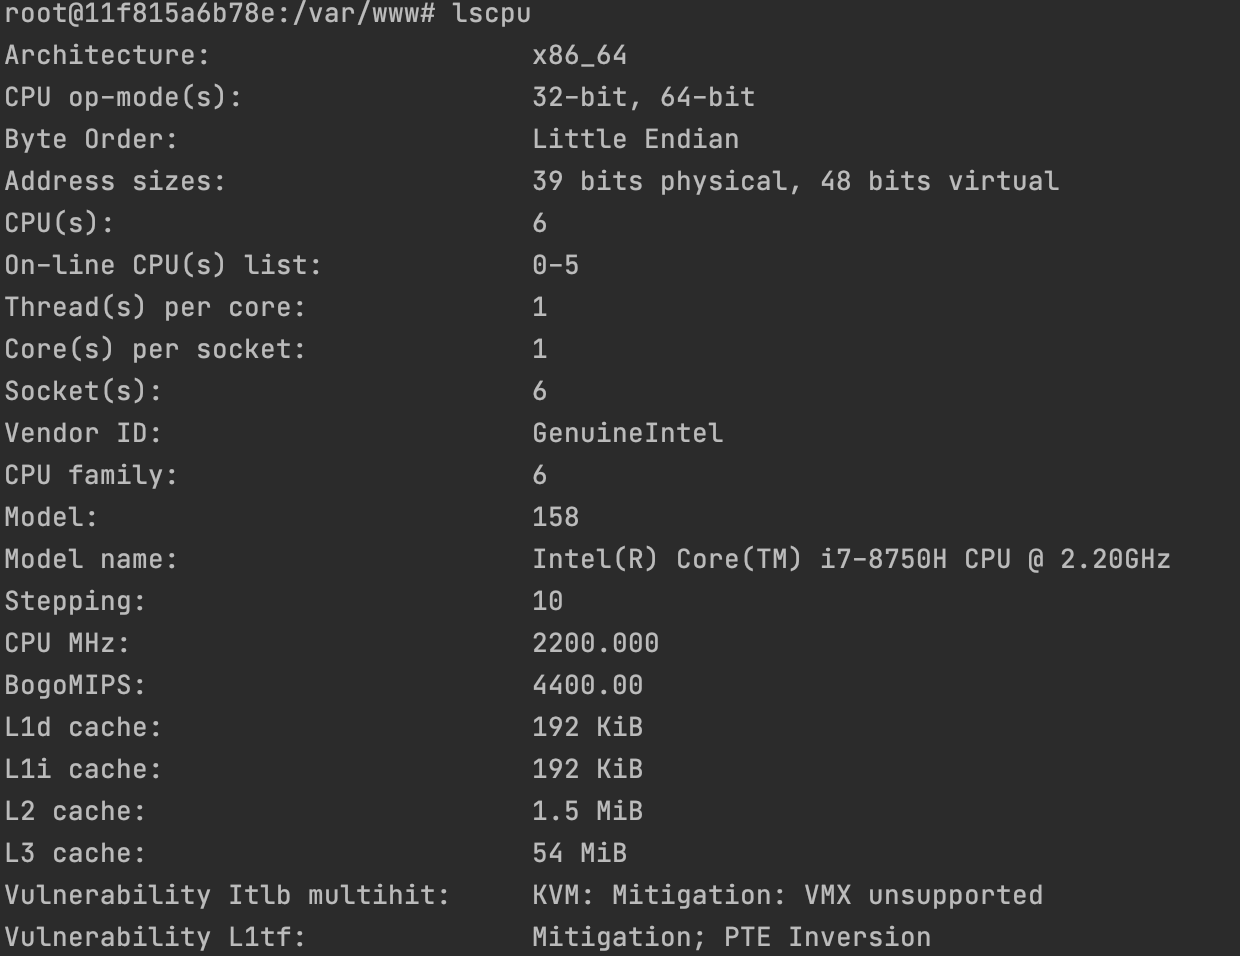Click the Stepping value 10
Image resolution: width=1240 pixels, height=956 pixels.
pos(547,601)
